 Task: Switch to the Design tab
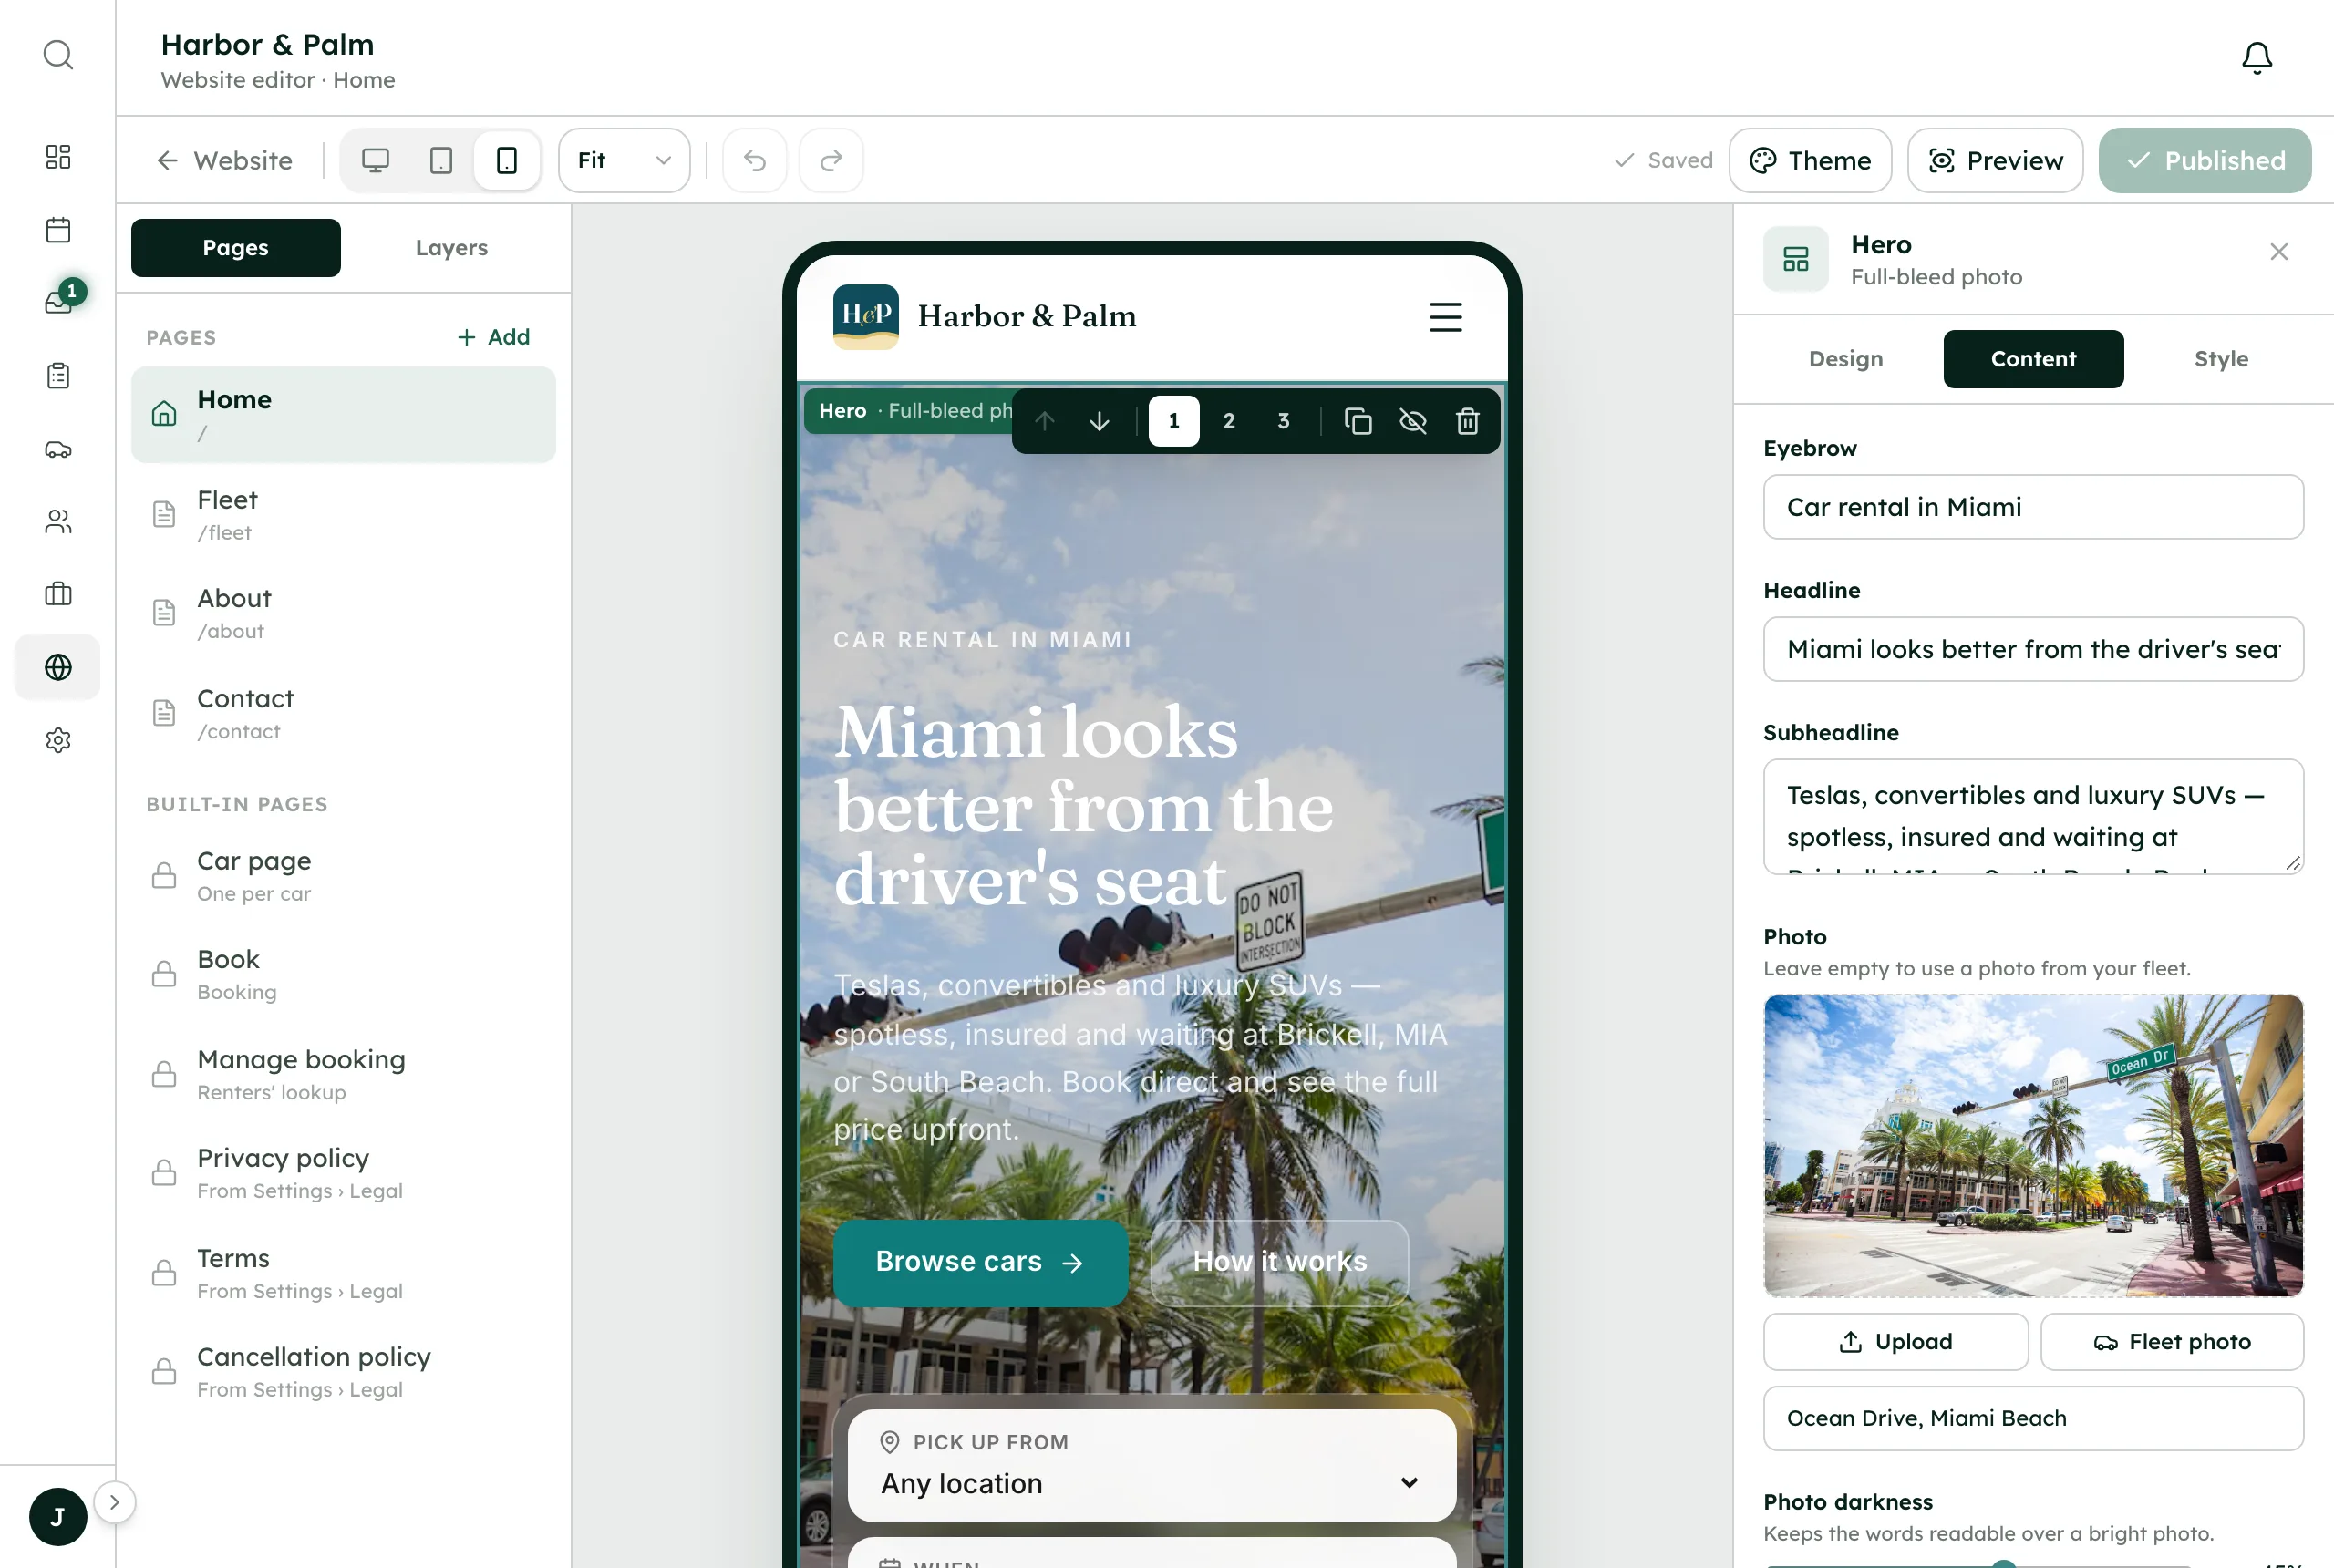click(x=1845, y=359)
